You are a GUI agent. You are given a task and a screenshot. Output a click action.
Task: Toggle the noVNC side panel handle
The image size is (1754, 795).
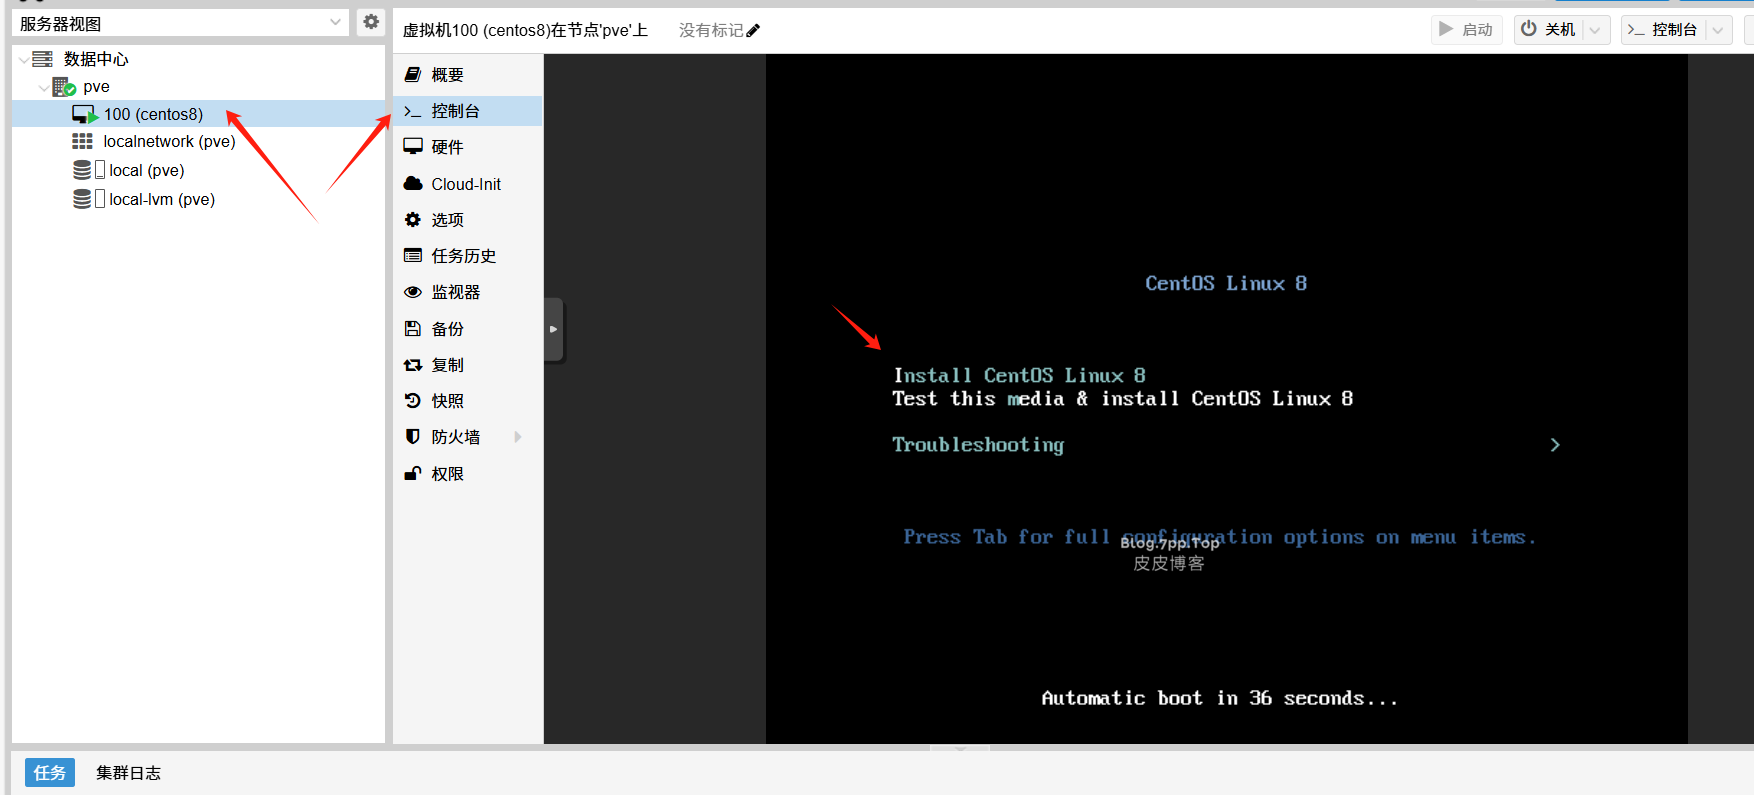click(x=553, y=329)
